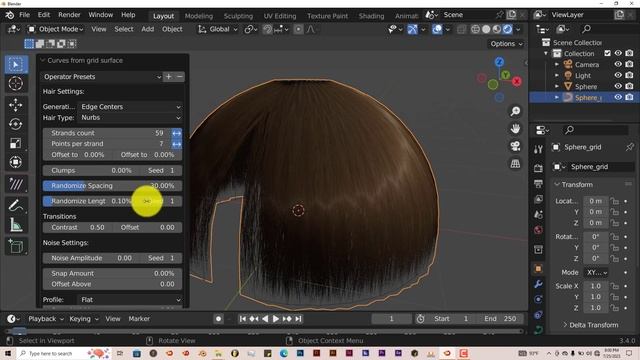Select the Transform tool
Screen dimensions: 640x360
[x=16, y=162]
